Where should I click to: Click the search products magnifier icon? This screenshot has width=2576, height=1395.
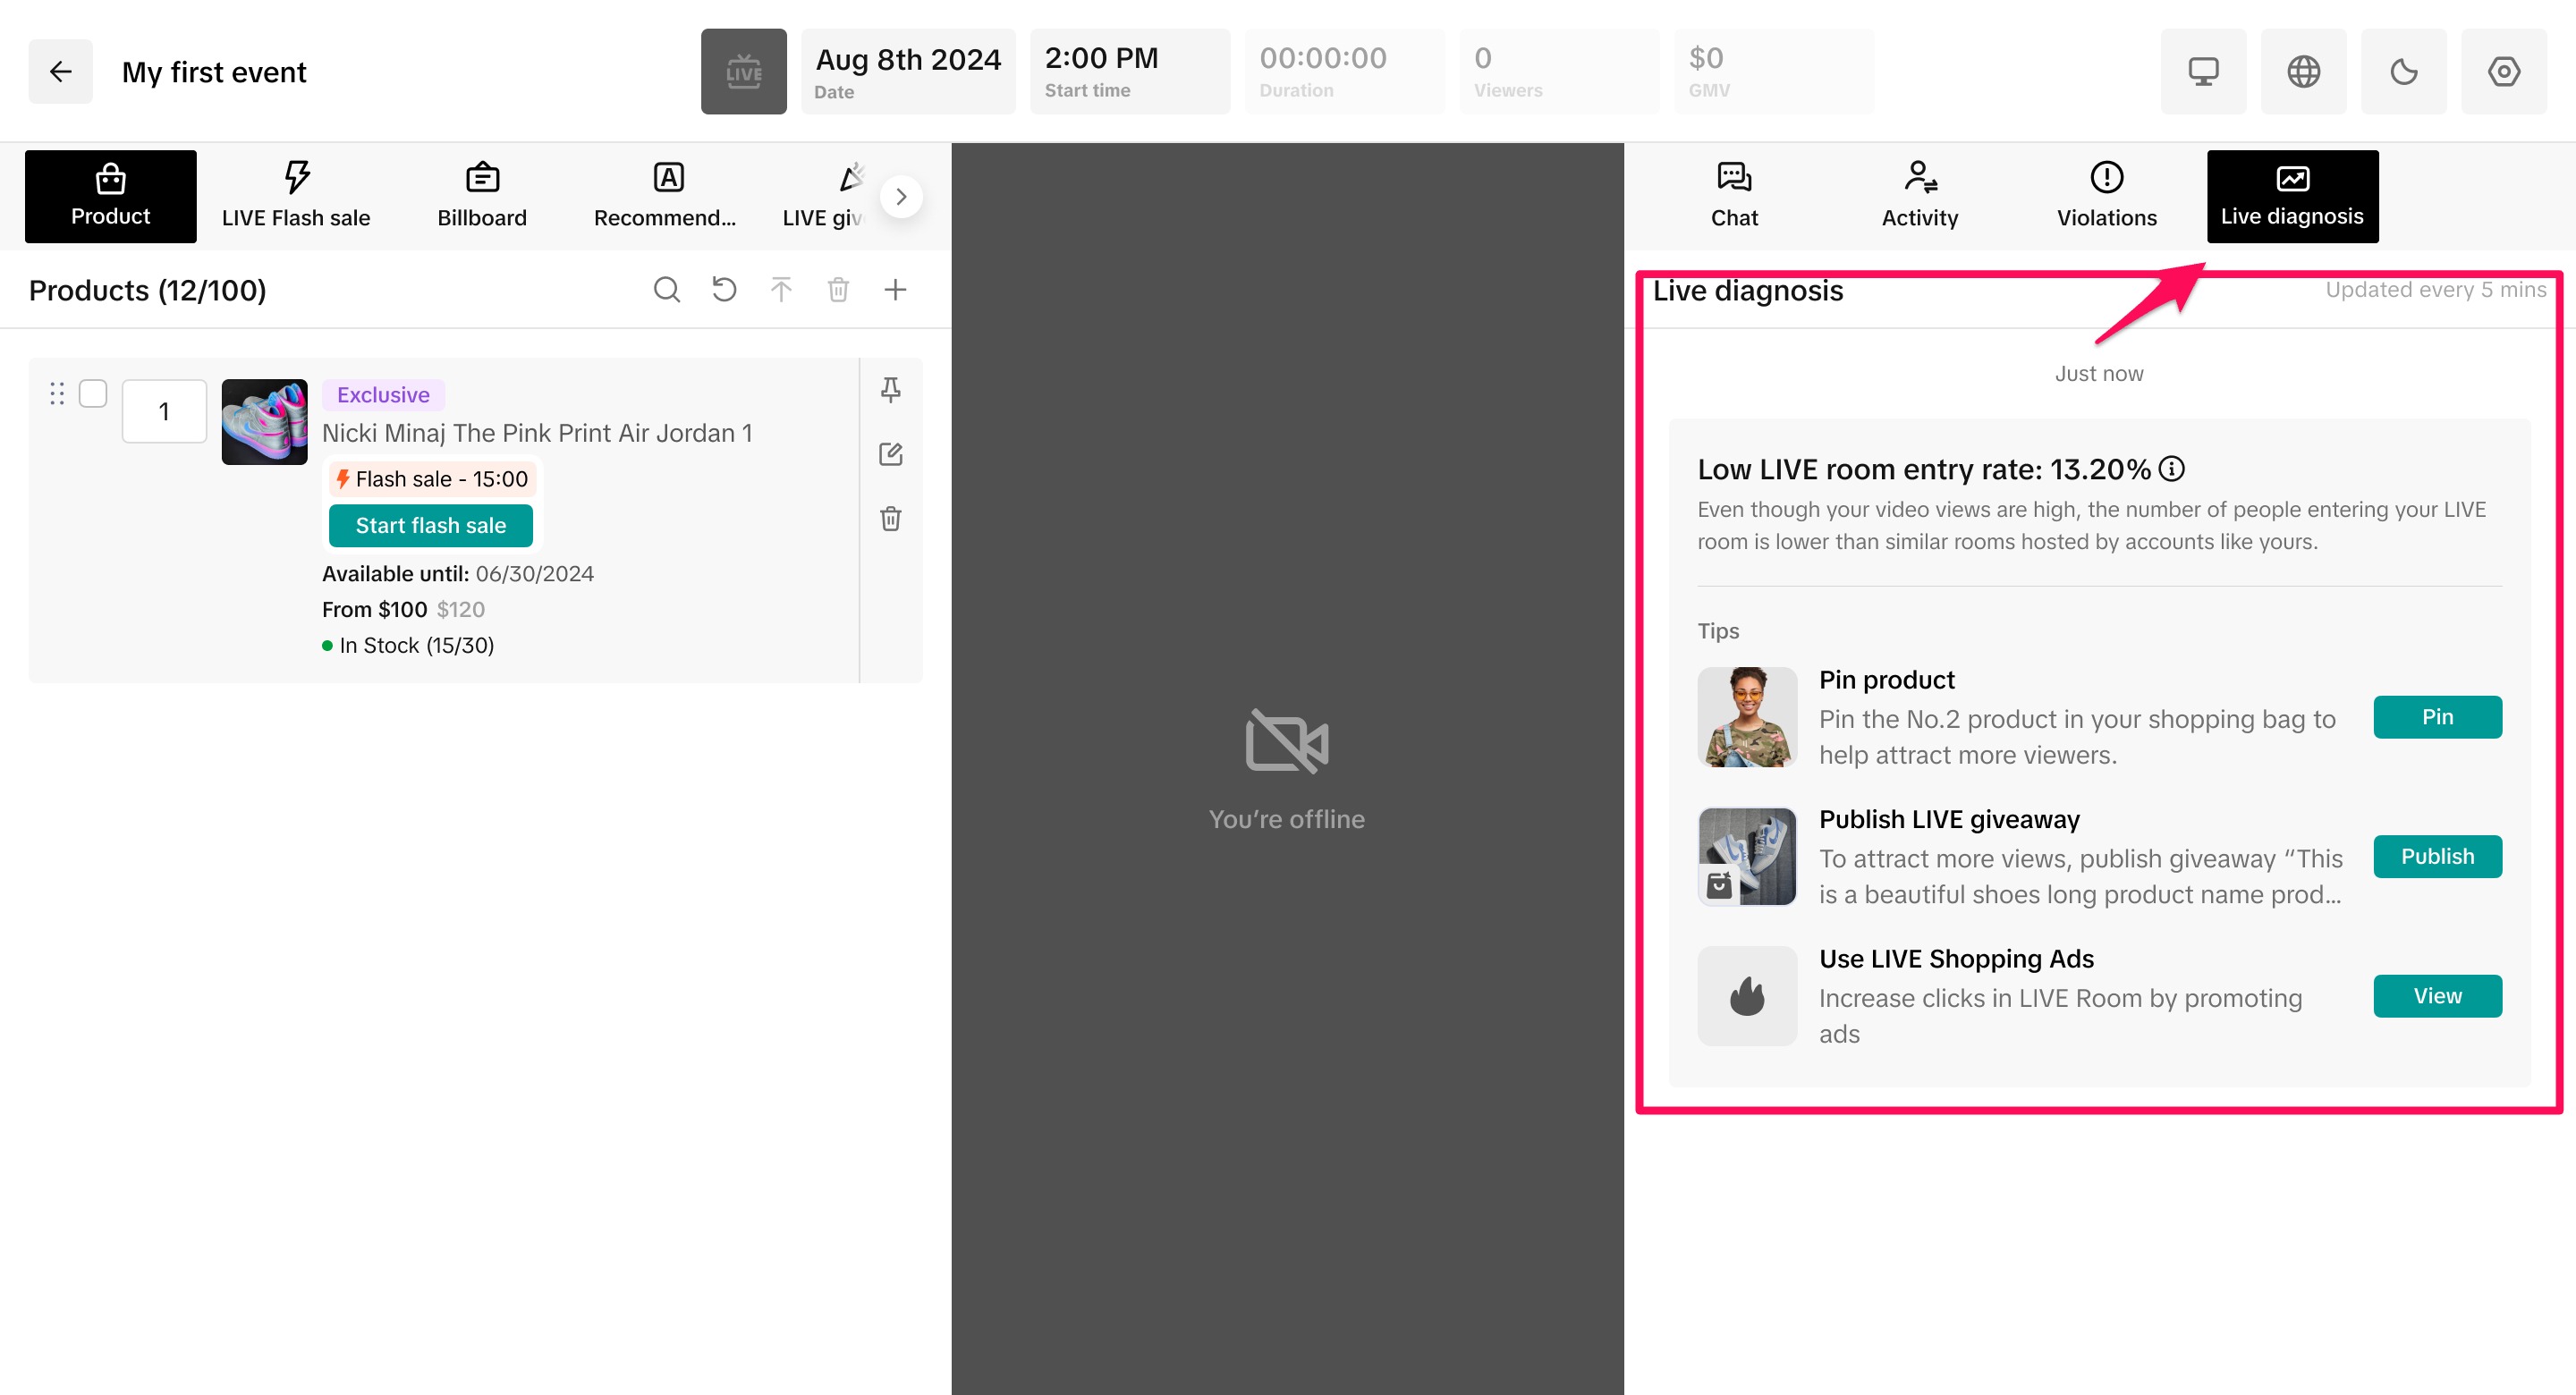tap(667, 290)
